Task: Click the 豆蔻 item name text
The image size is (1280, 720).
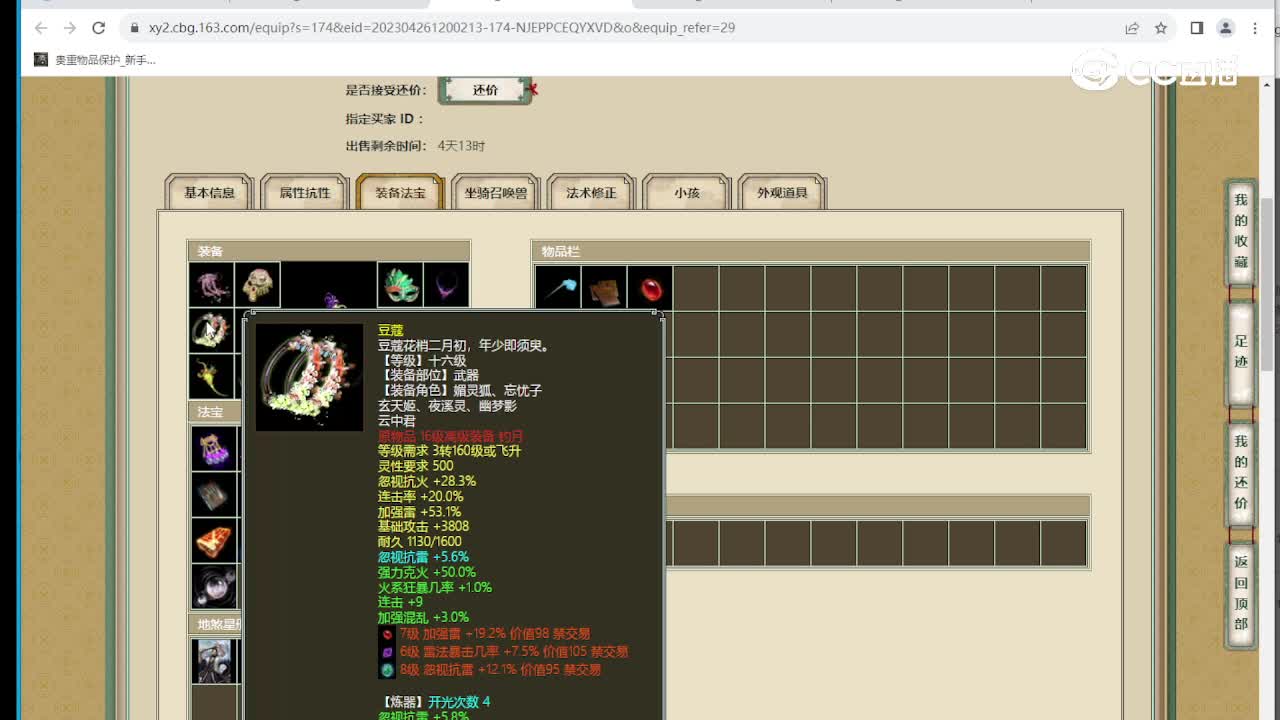Action: click(x=390, y=330)
